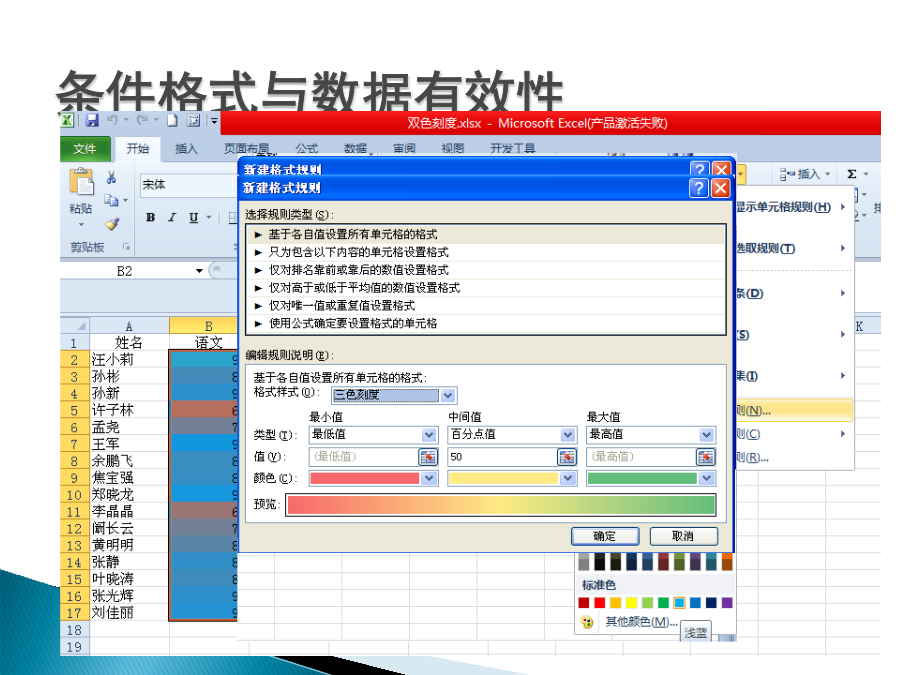900x675 pixels.
Task: Toggle Italic formatting button
Action: coord(171,217)
